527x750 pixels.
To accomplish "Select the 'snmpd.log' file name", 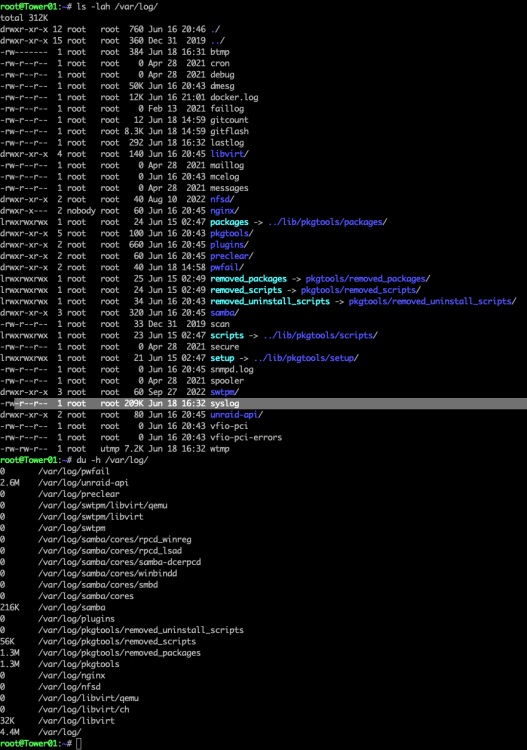I will click(232, 370).
